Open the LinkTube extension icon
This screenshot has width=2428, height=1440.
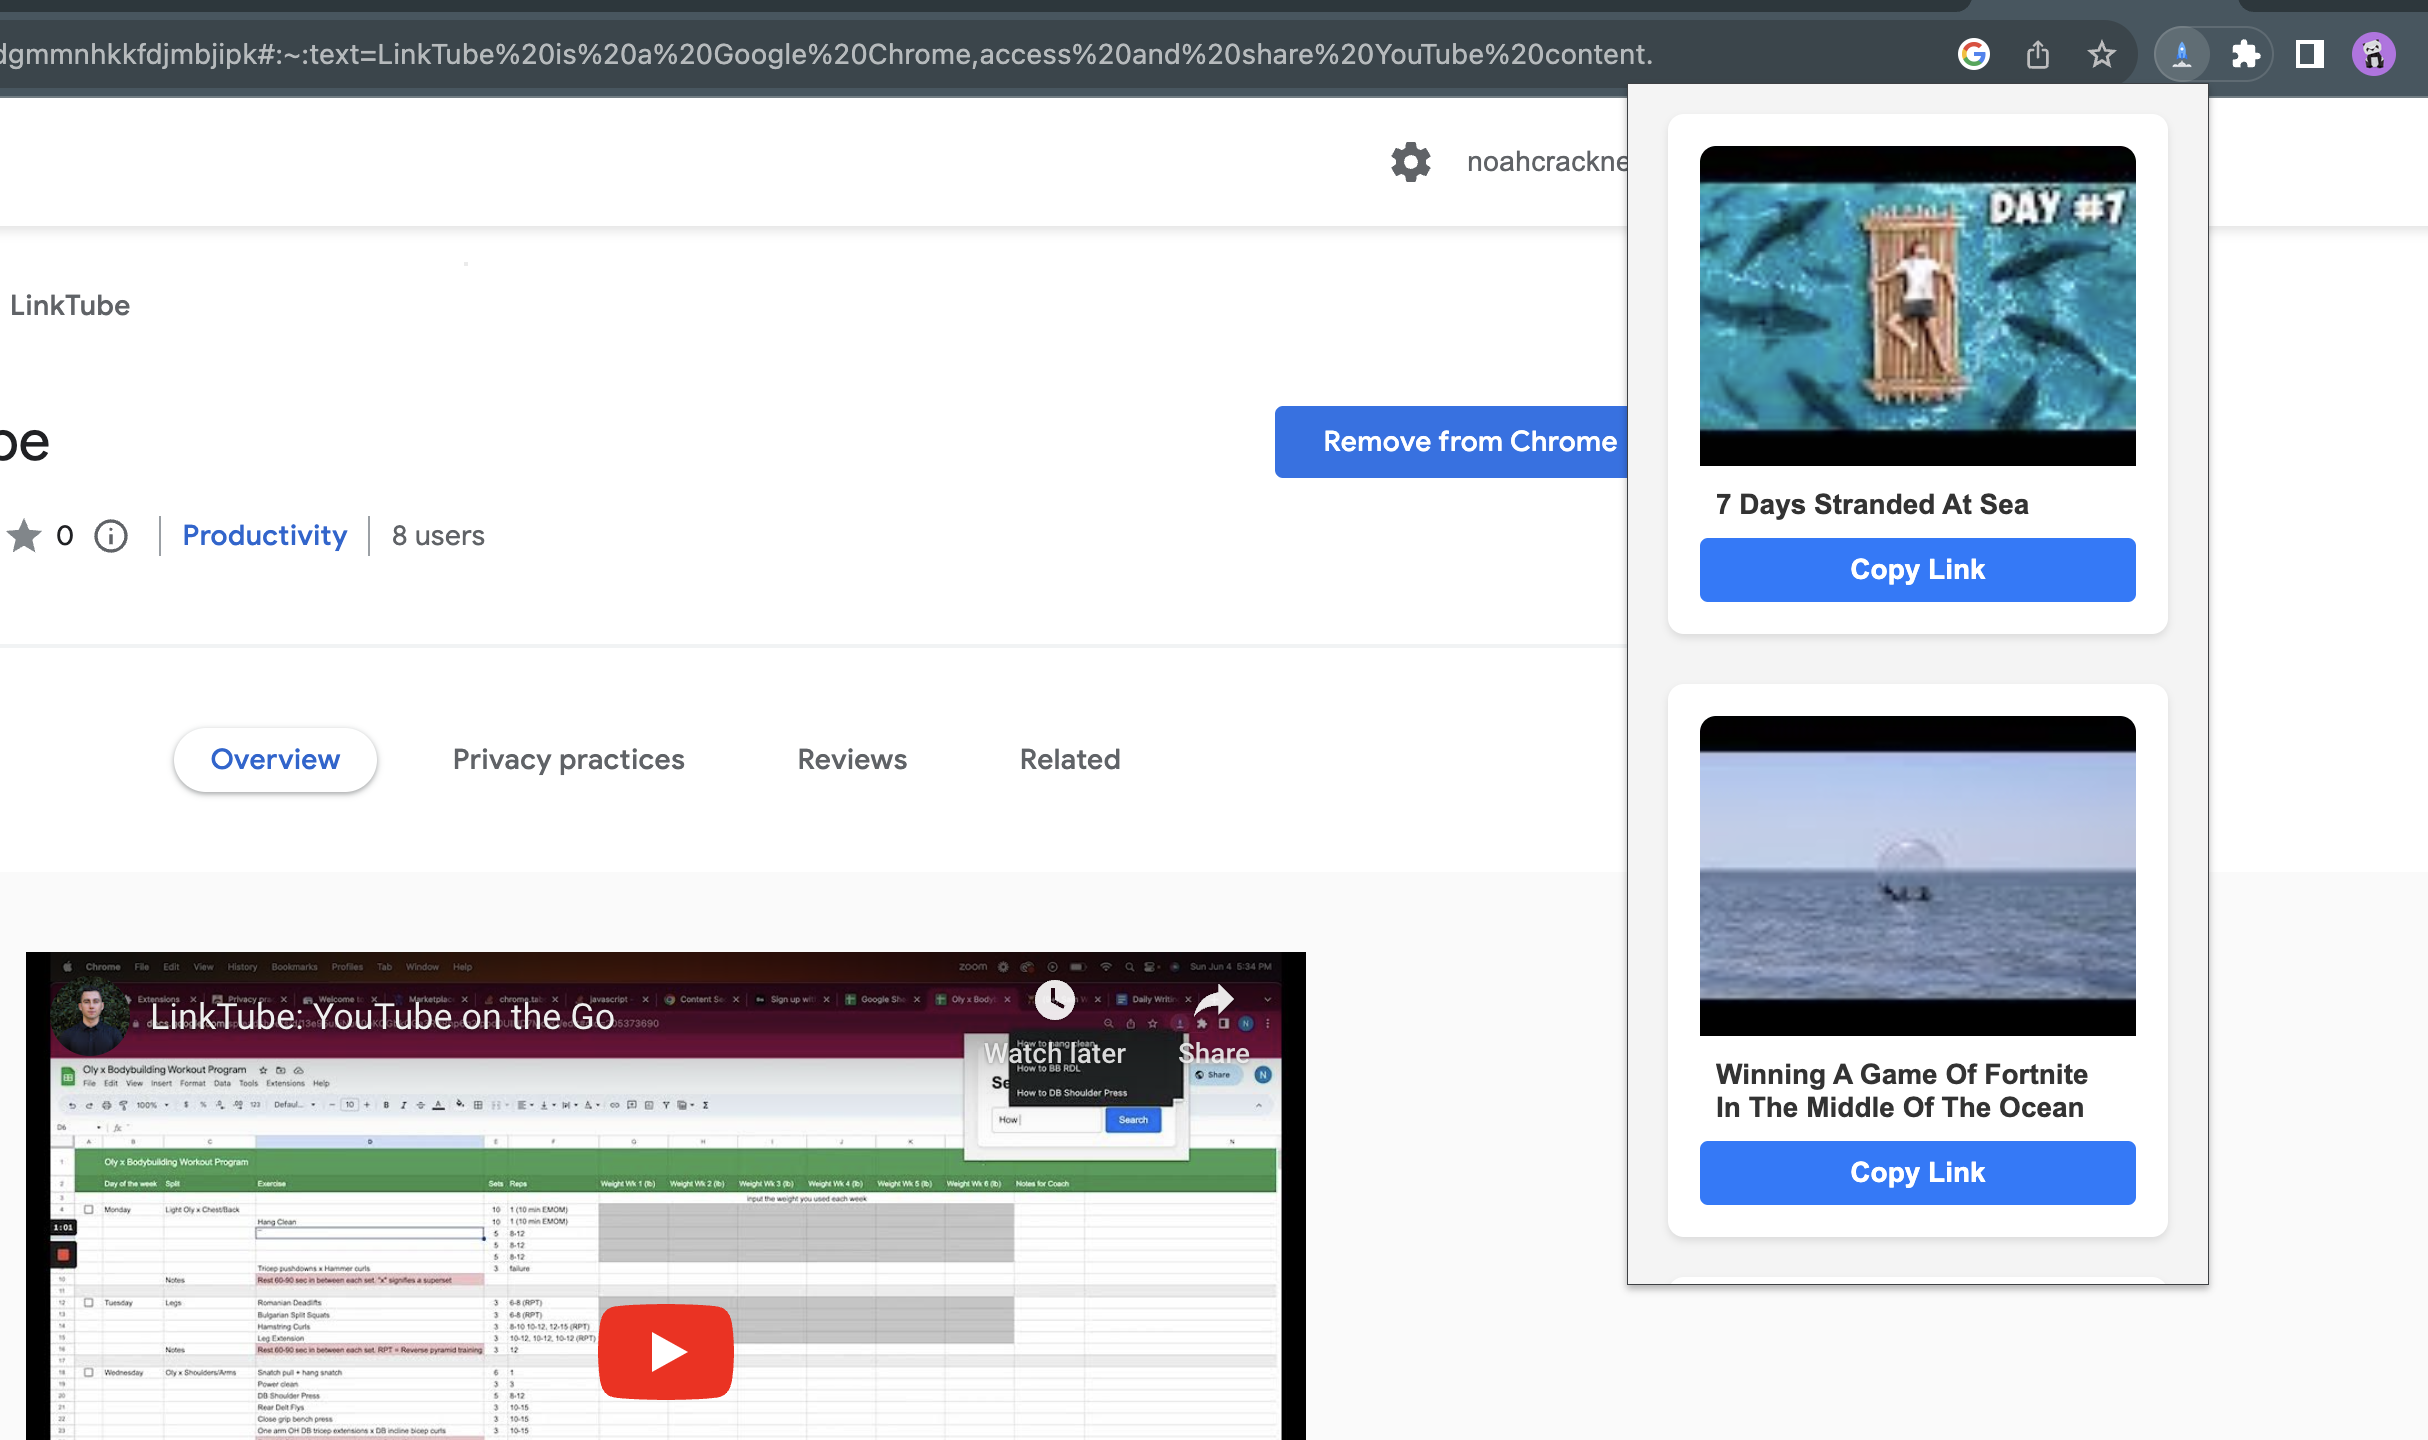click(2181, 54)
